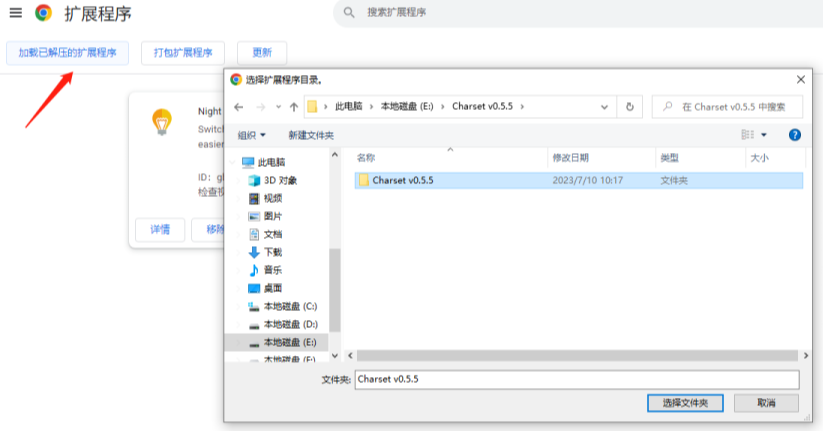Screen dimensions: 823x431
Task: Open the 组织 menu
Action: pyautogui.click(x=251, y=135)
